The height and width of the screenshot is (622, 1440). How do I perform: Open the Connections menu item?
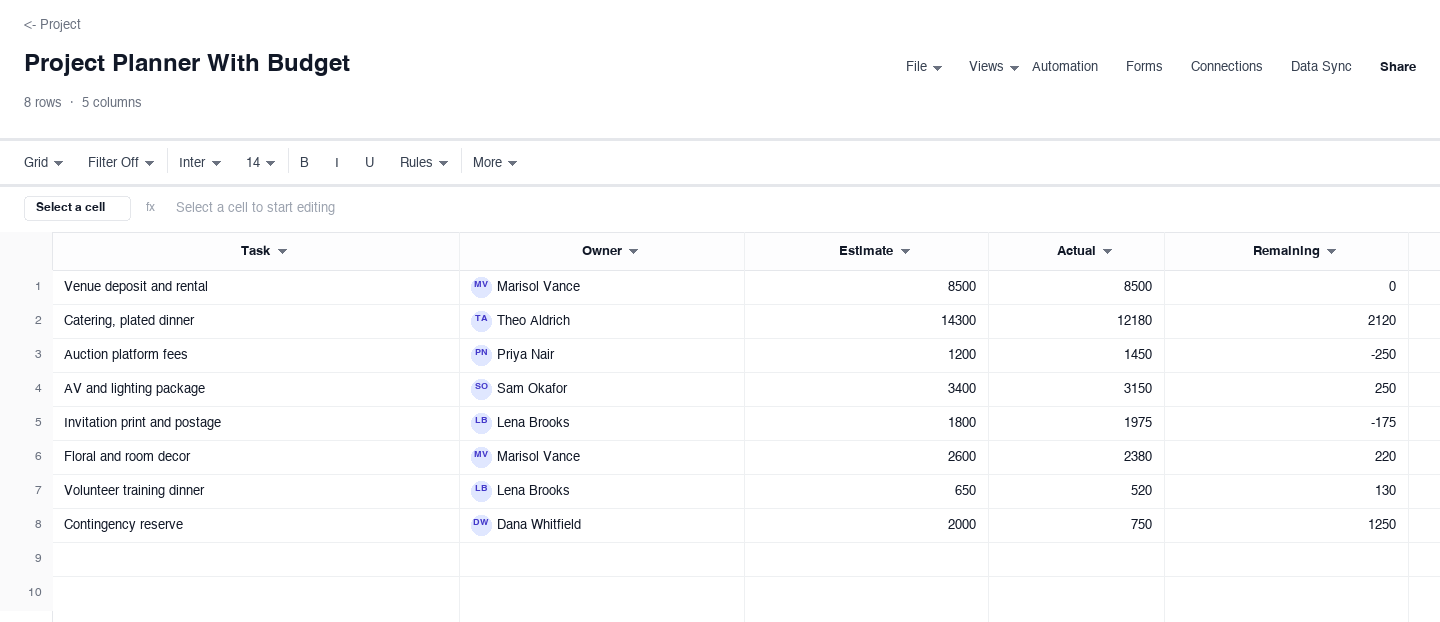[1226, 67]
